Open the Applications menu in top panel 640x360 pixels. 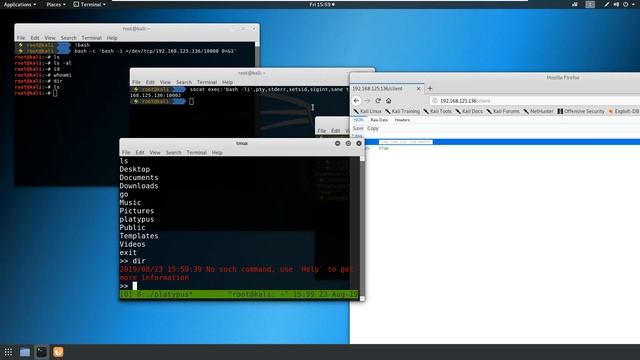tap(20, 4)
